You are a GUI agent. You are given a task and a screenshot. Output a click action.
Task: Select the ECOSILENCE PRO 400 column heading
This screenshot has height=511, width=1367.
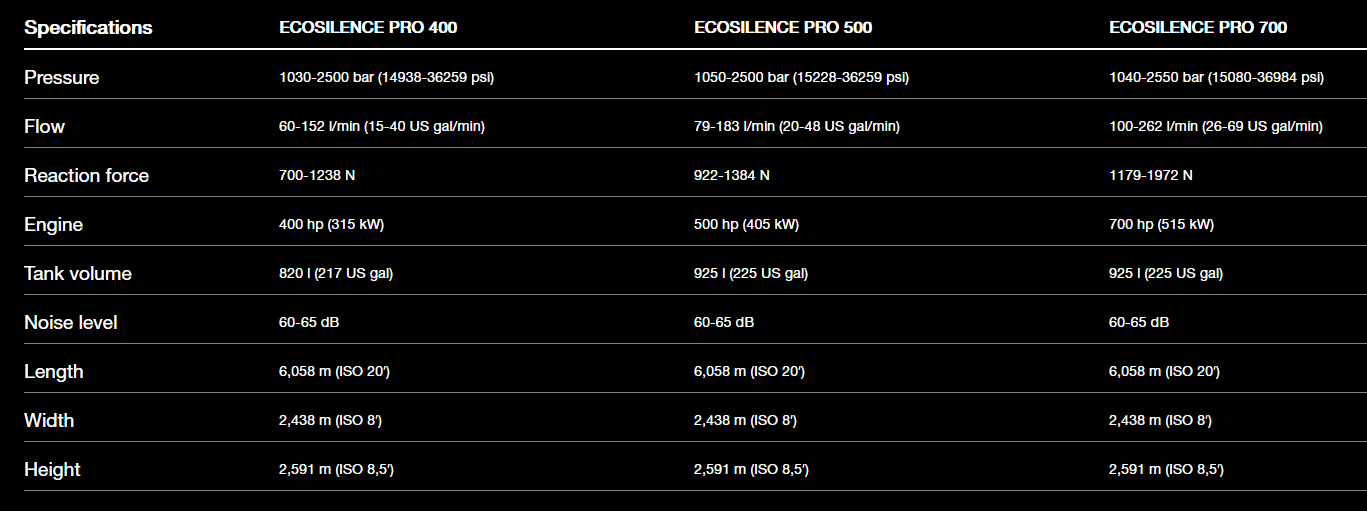coord(368,28)
